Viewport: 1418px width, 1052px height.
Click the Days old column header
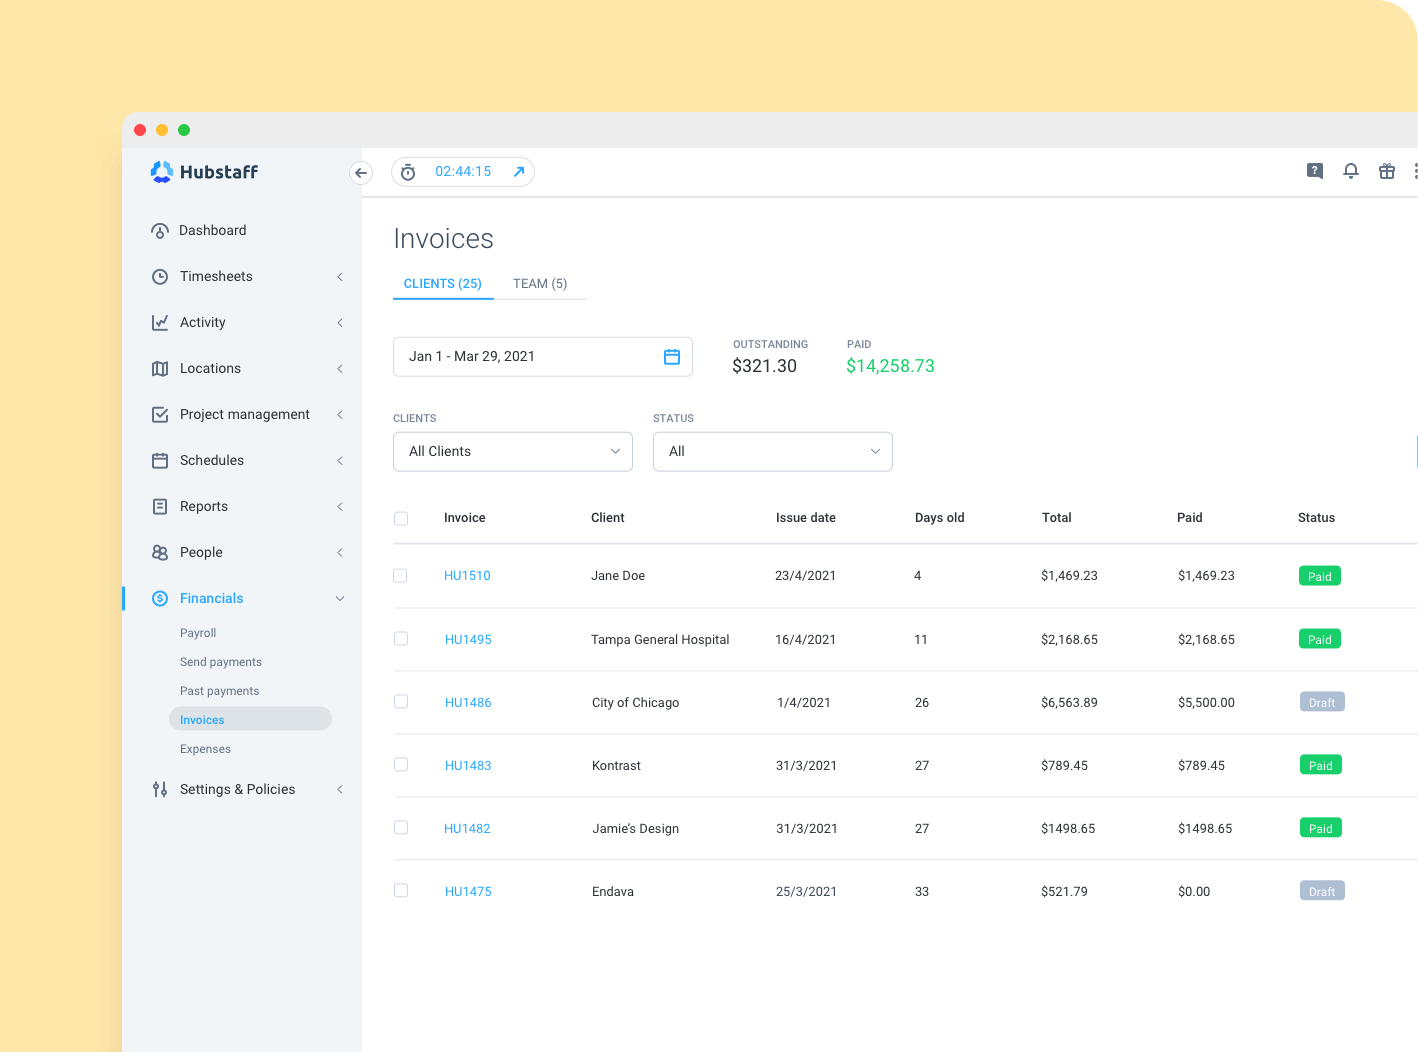[940, 518]
